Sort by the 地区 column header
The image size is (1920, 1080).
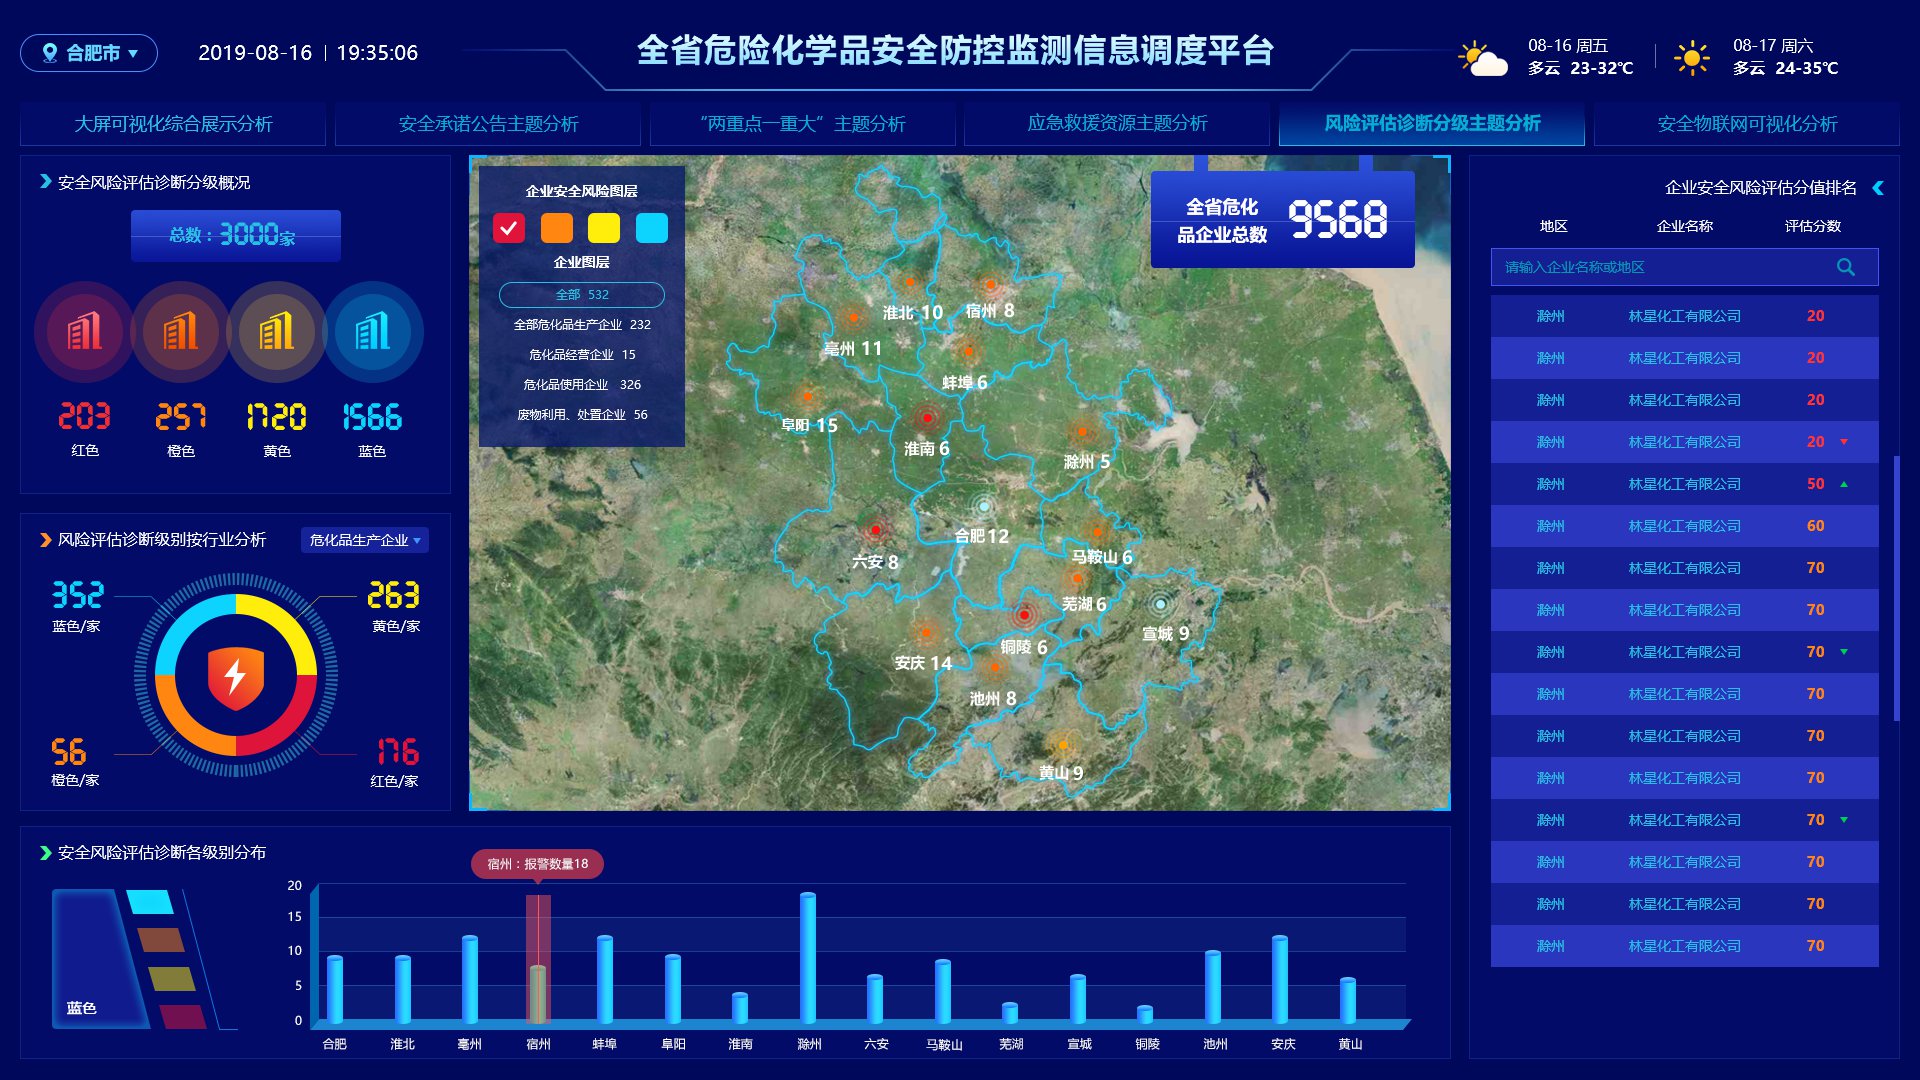coord(1553,226)
